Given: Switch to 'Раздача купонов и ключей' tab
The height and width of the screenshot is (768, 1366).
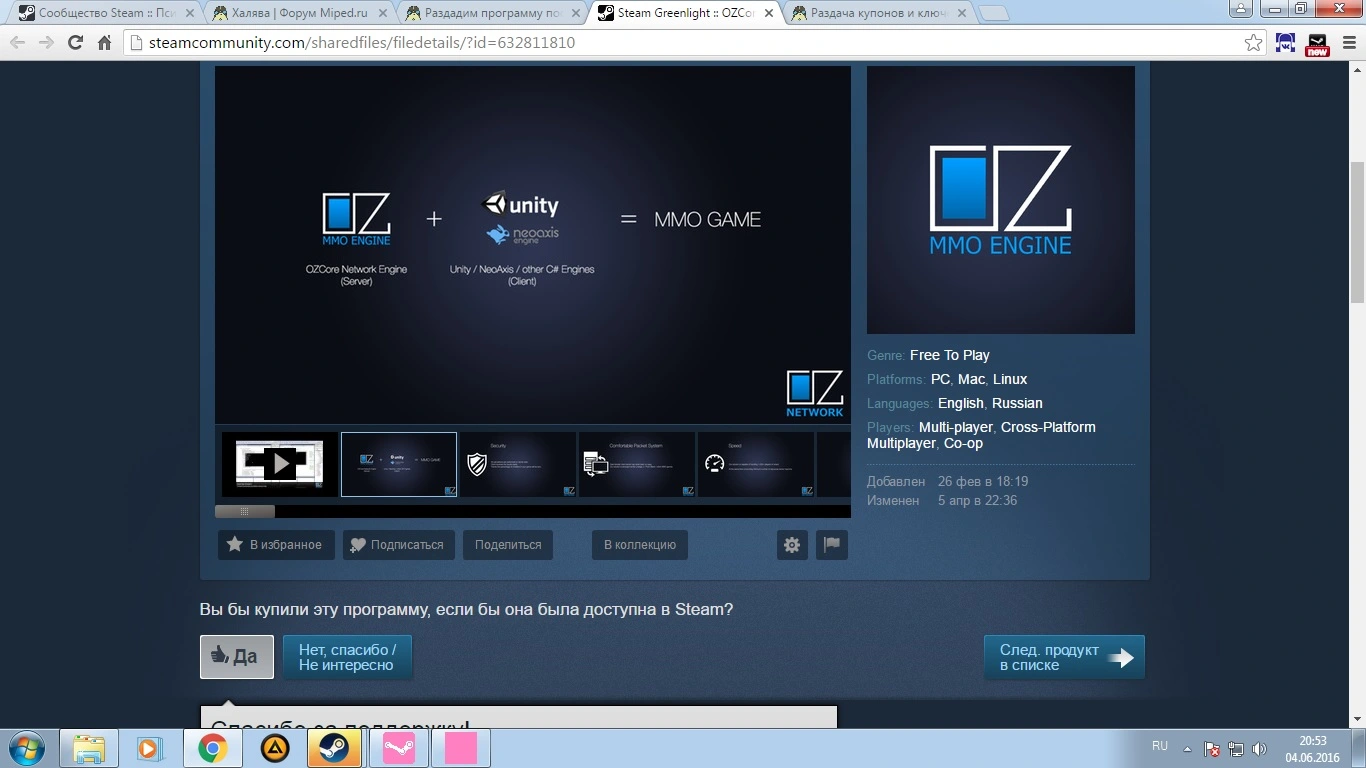Looking at the screenshot, I should point(876,13).
